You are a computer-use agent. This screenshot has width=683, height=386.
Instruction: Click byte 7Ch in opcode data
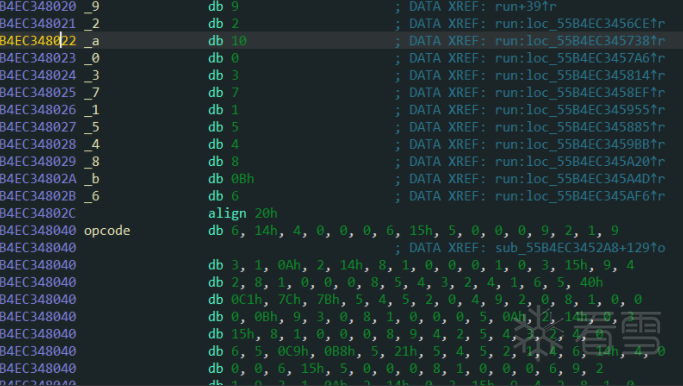(x=289, y=300)
